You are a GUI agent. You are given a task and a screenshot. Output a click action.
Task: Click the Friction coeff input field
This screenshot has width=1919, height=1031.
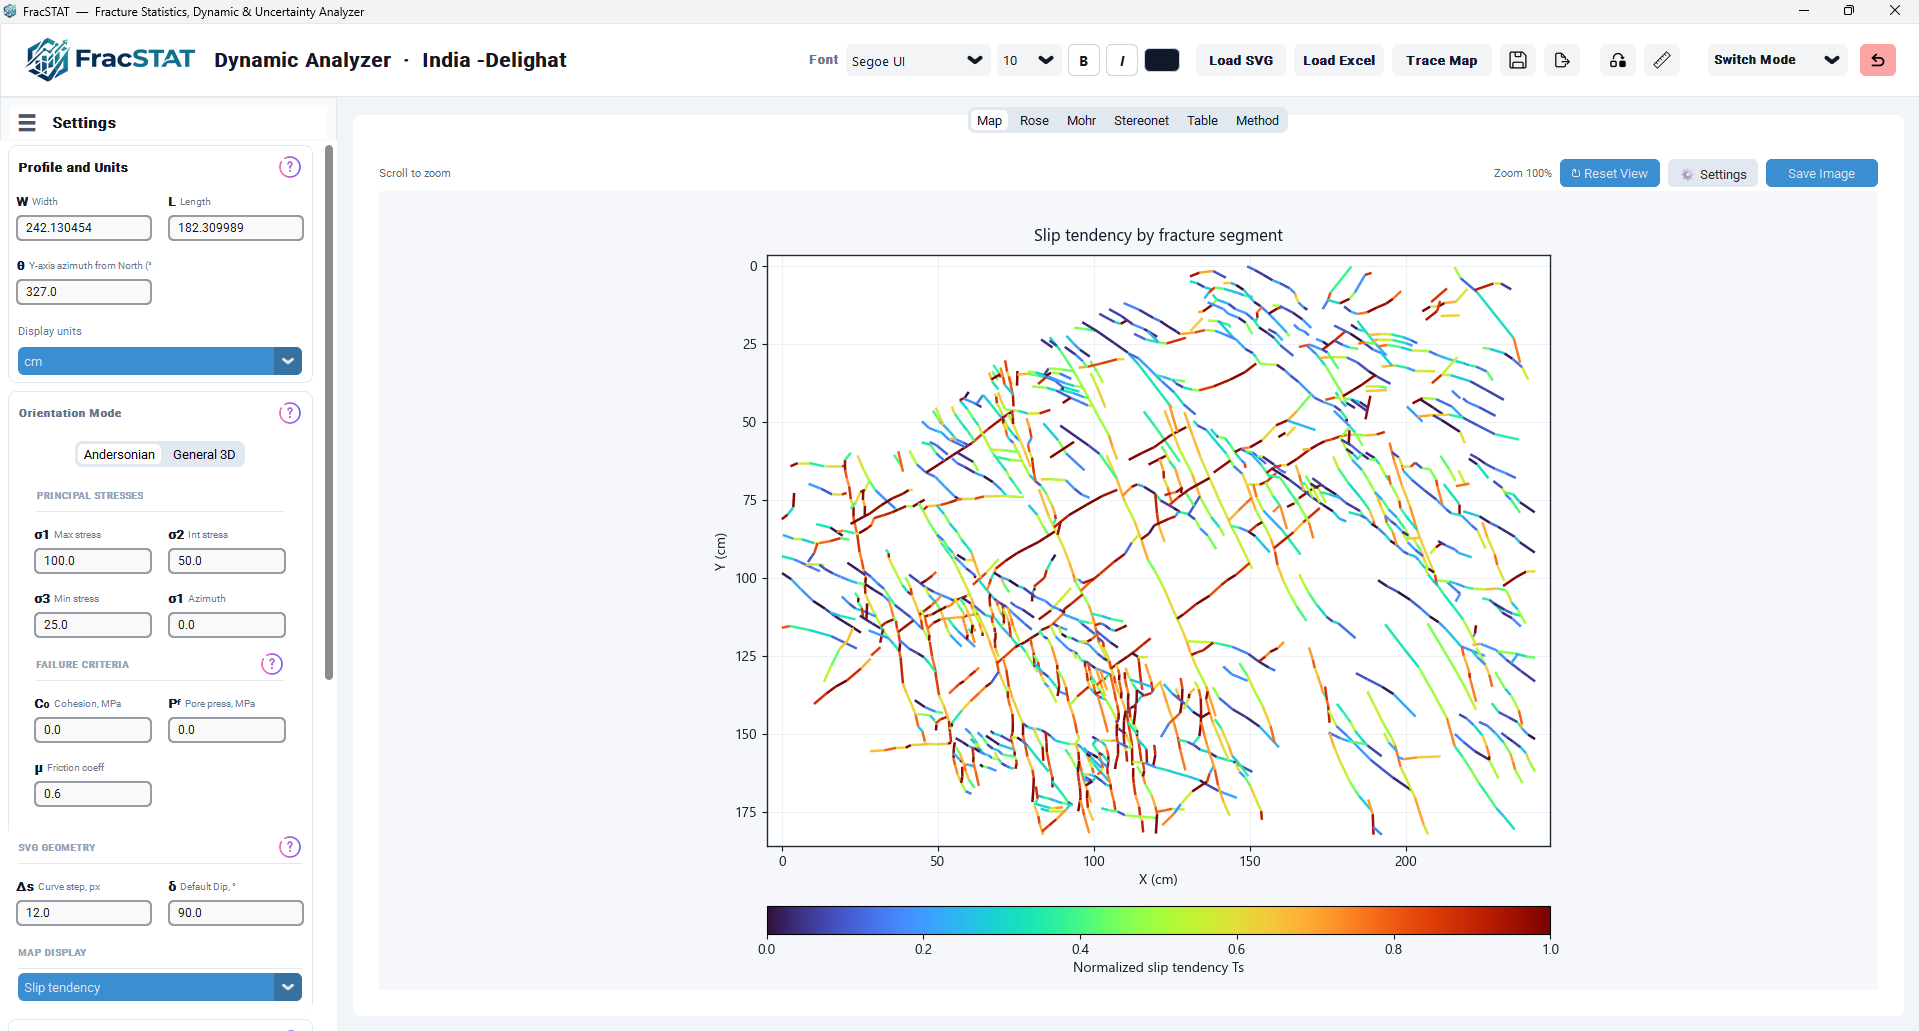point(93,794)
